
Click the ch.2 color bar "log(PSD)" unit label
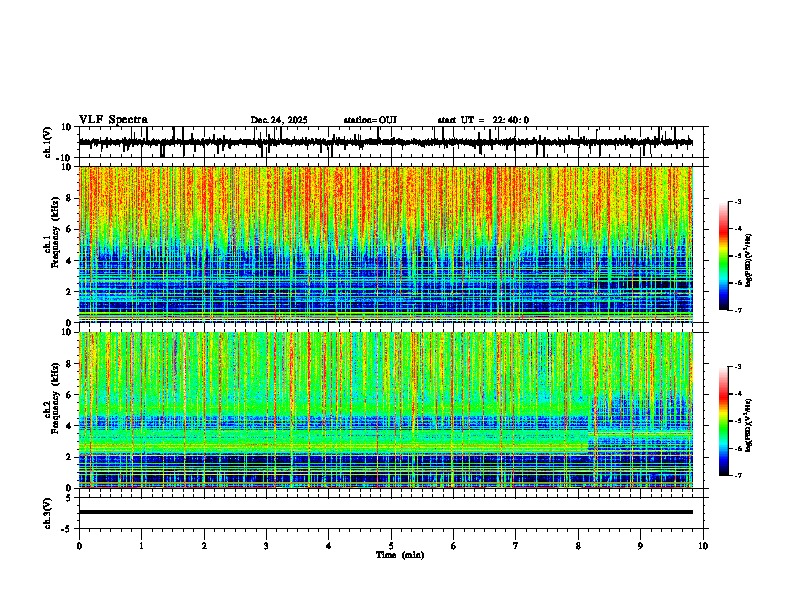click(749, 425)
